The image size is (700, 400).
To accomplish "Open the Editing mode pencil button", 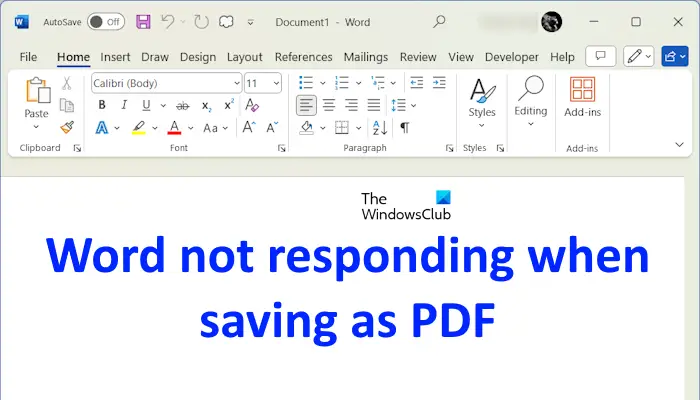I will 639,56.
